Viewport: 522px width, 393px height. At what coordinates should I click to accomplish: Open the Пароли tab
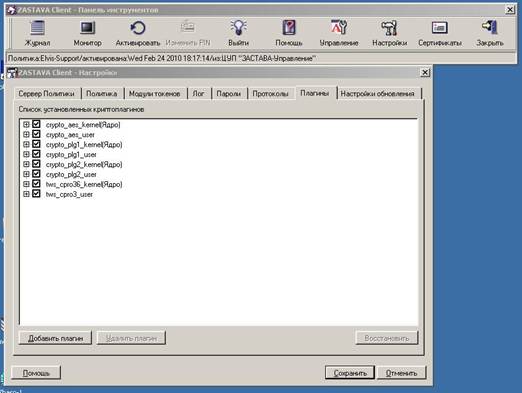tap(229, 94)
